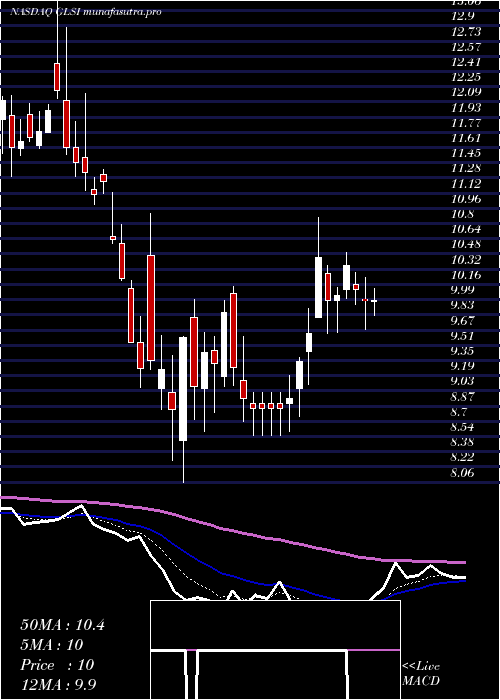Click the 11.61 price axis label
The image size is (500, 700).
pyautogui.click(x=466, y=138)
